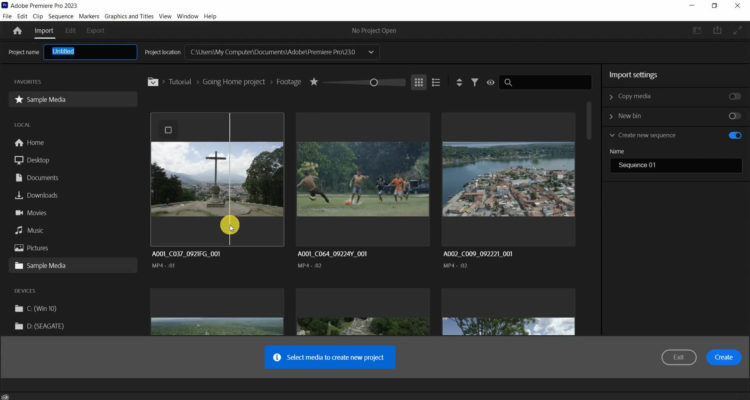The image size is (750, 400).
Task: Click the Footage breadcrumb
Action: coord(288,82)
